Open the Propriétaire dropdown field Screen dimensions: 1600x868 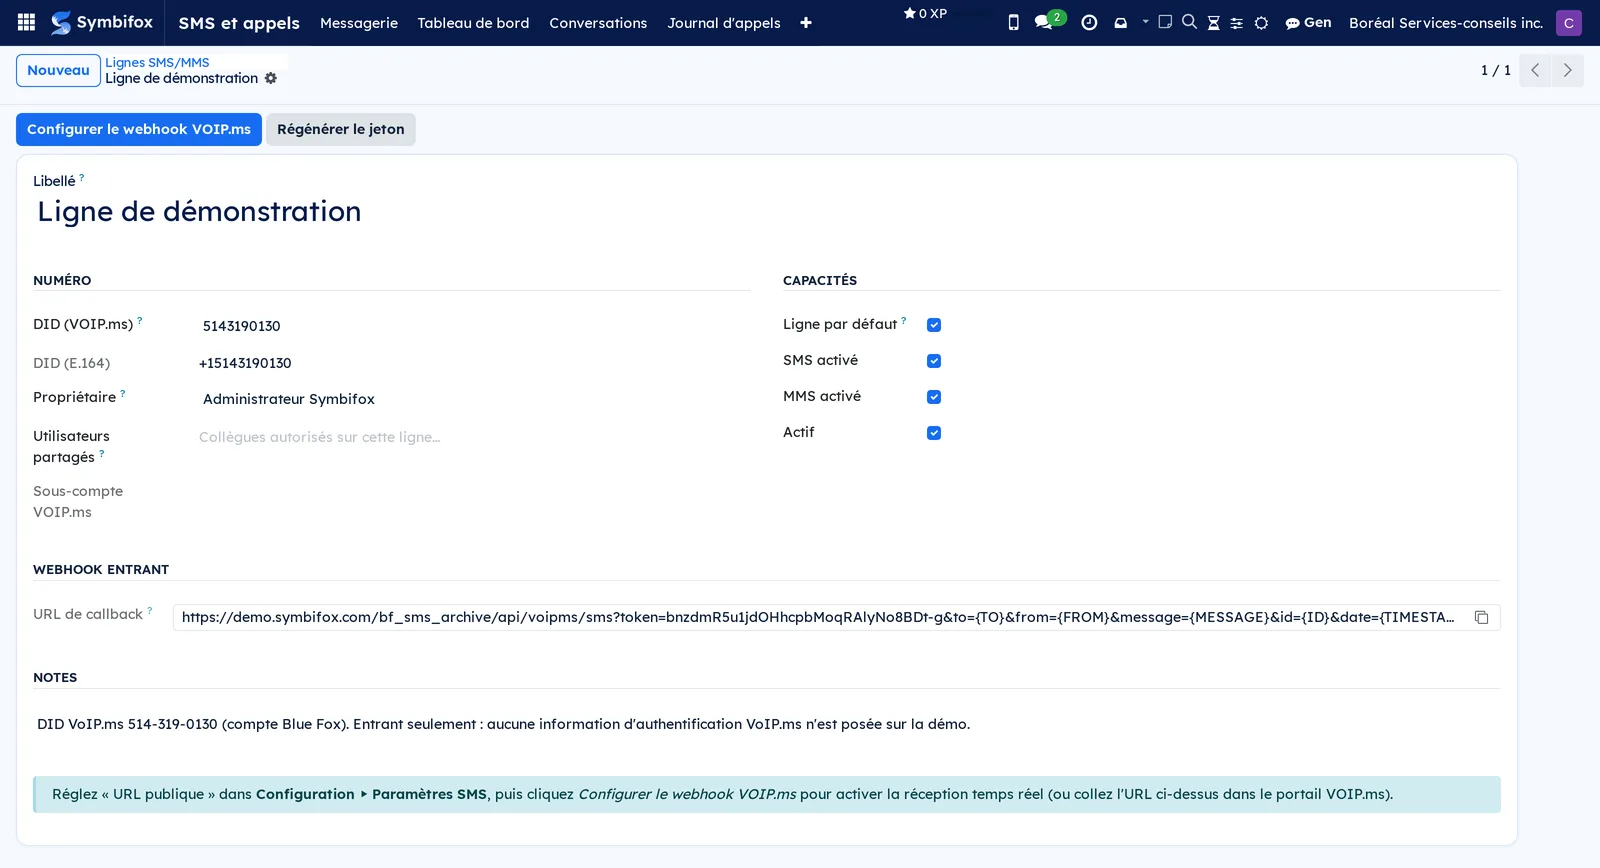click(x=474, y=399)
